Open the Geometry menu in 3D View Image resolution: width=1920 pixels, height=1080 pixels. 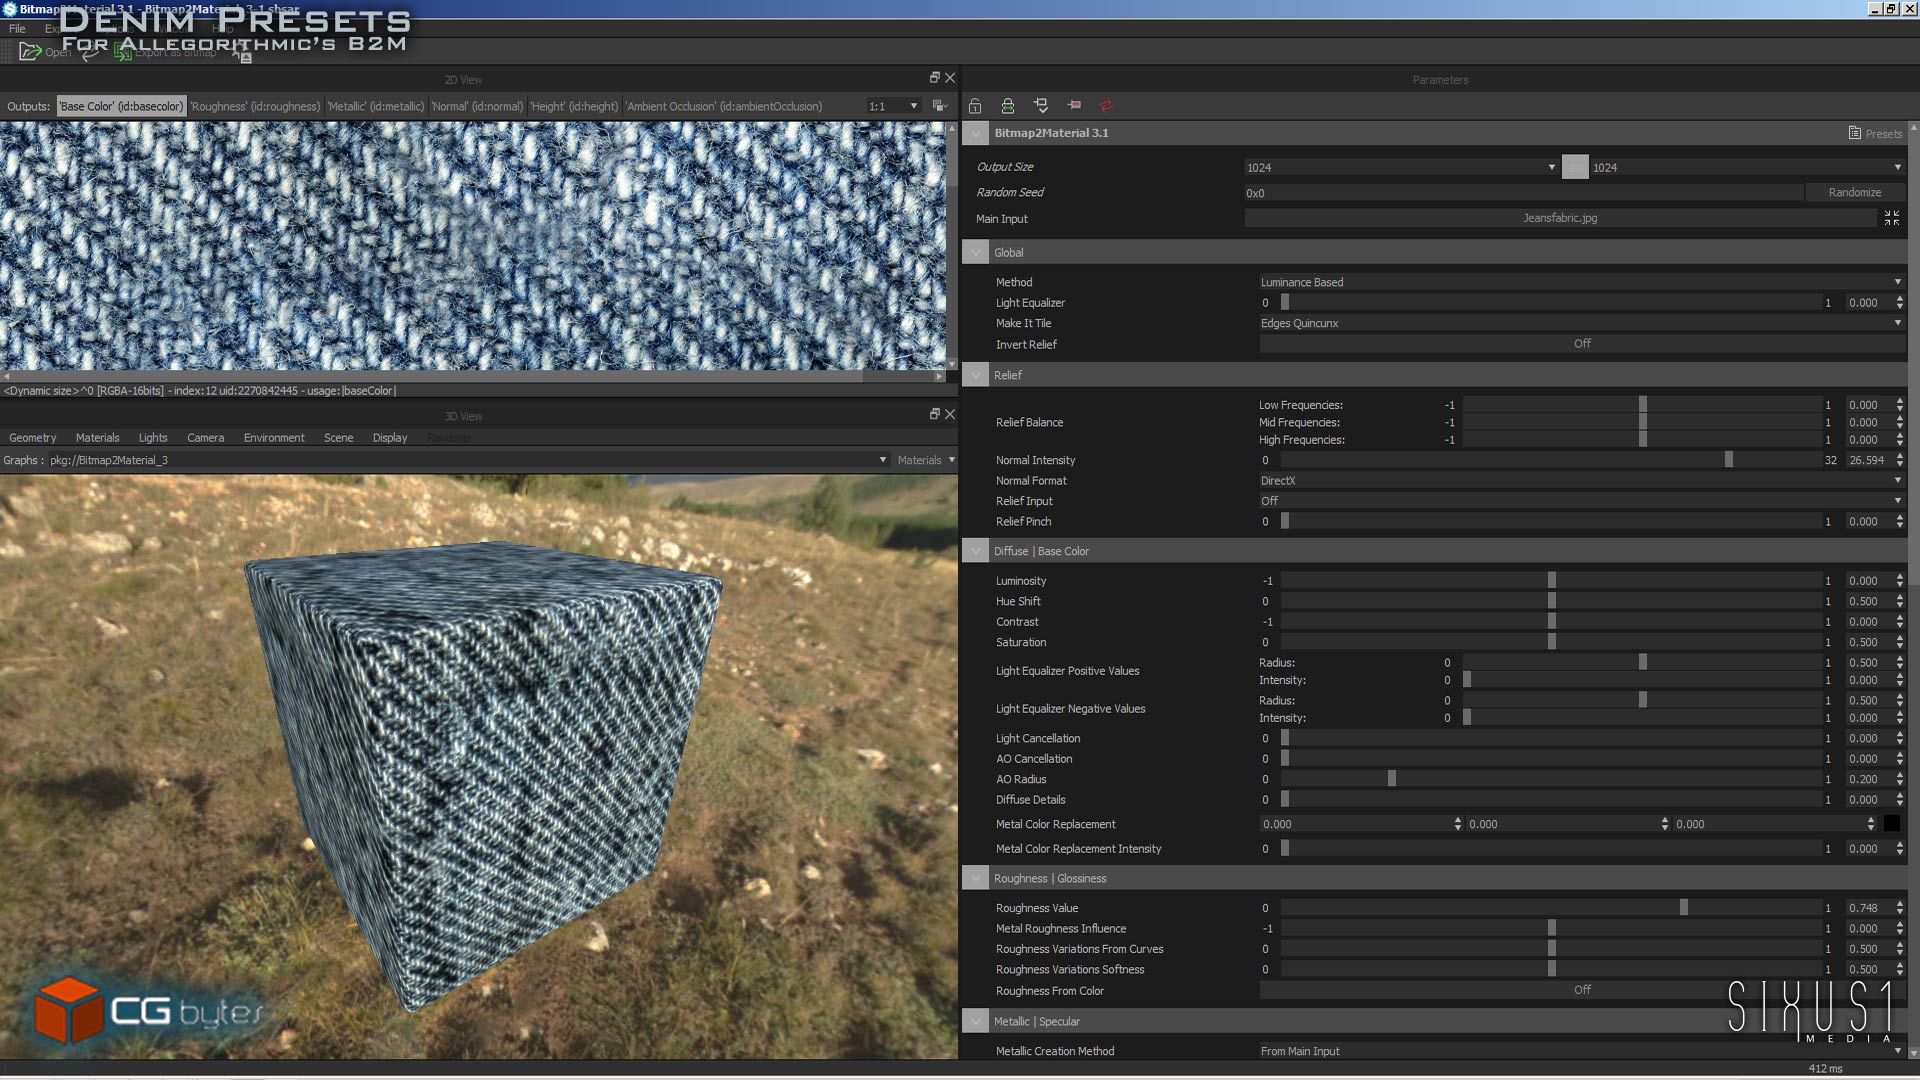(x=33, y=438)
